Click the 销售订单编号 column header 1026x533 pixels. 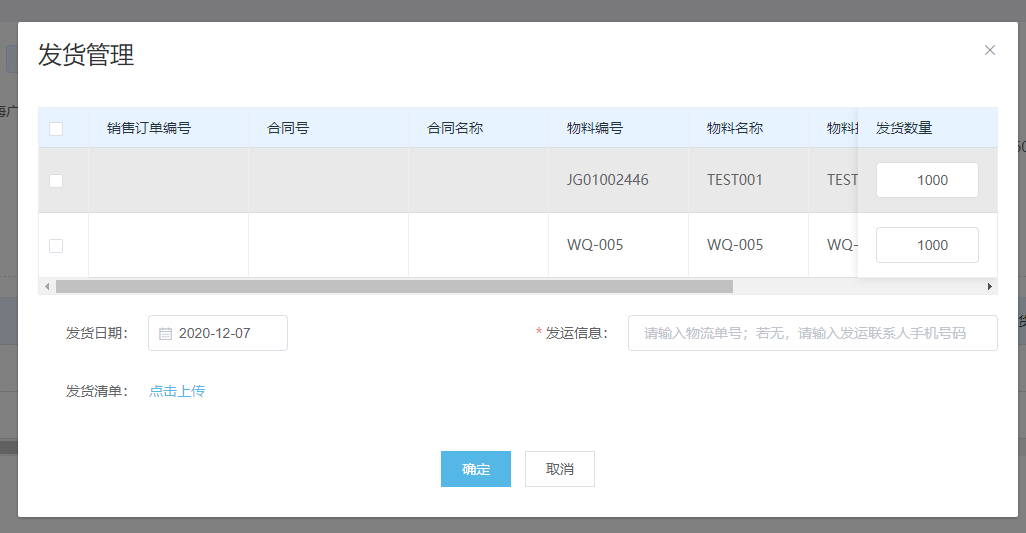[x=149, y=128]
